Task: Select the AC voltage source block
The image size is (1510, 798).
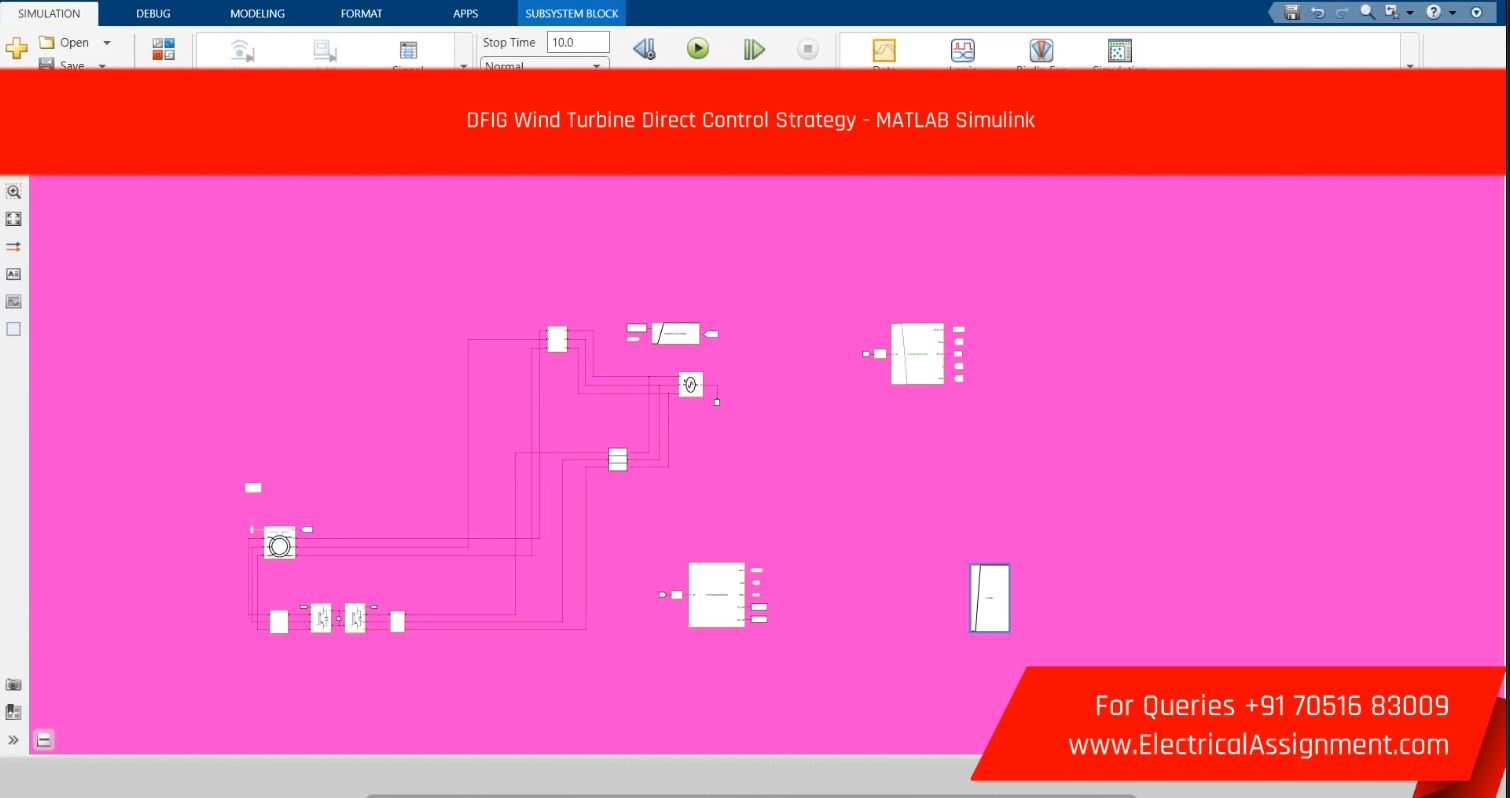Action: [691, 385]
